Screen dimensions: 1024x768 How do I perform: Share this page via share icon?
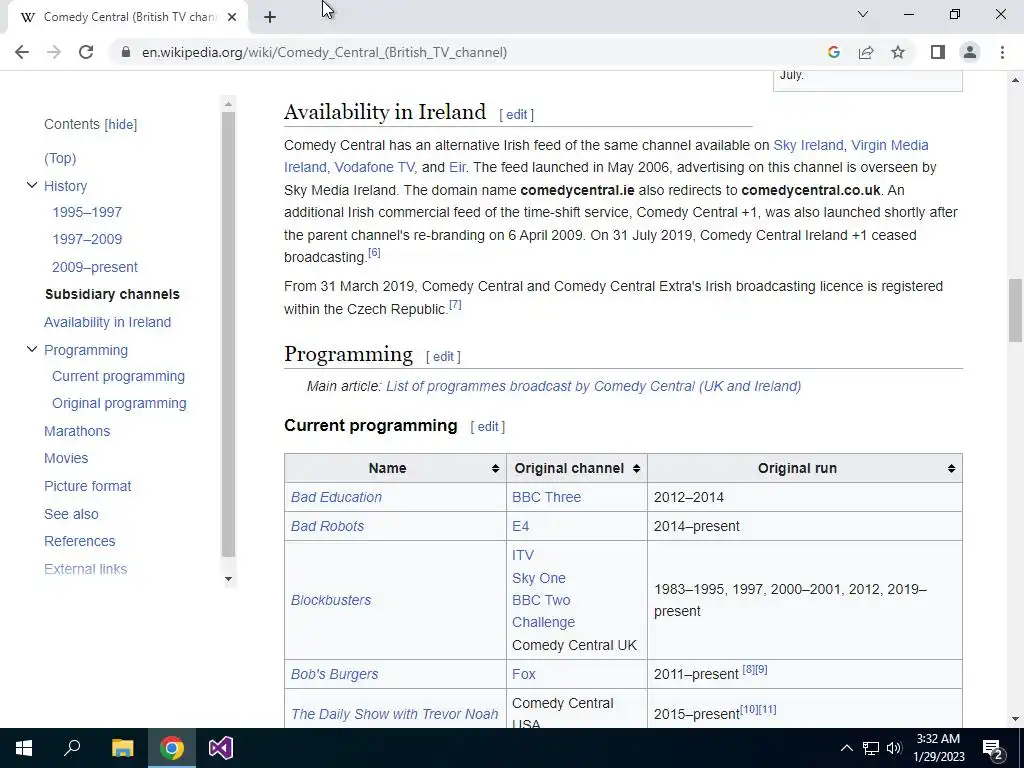click(866, 52)
